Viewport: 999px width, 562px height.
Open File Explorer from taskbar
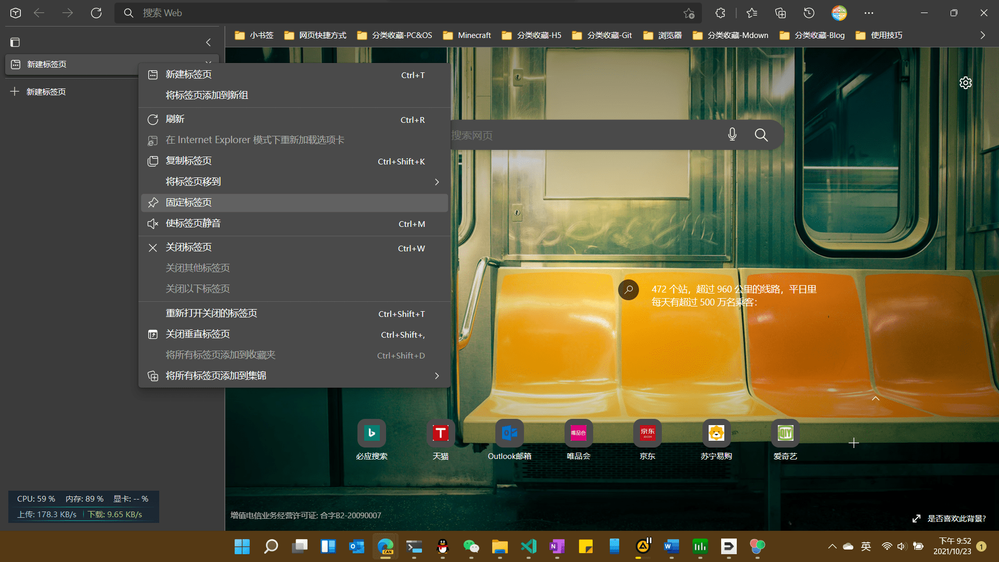[x=500, y=547]
